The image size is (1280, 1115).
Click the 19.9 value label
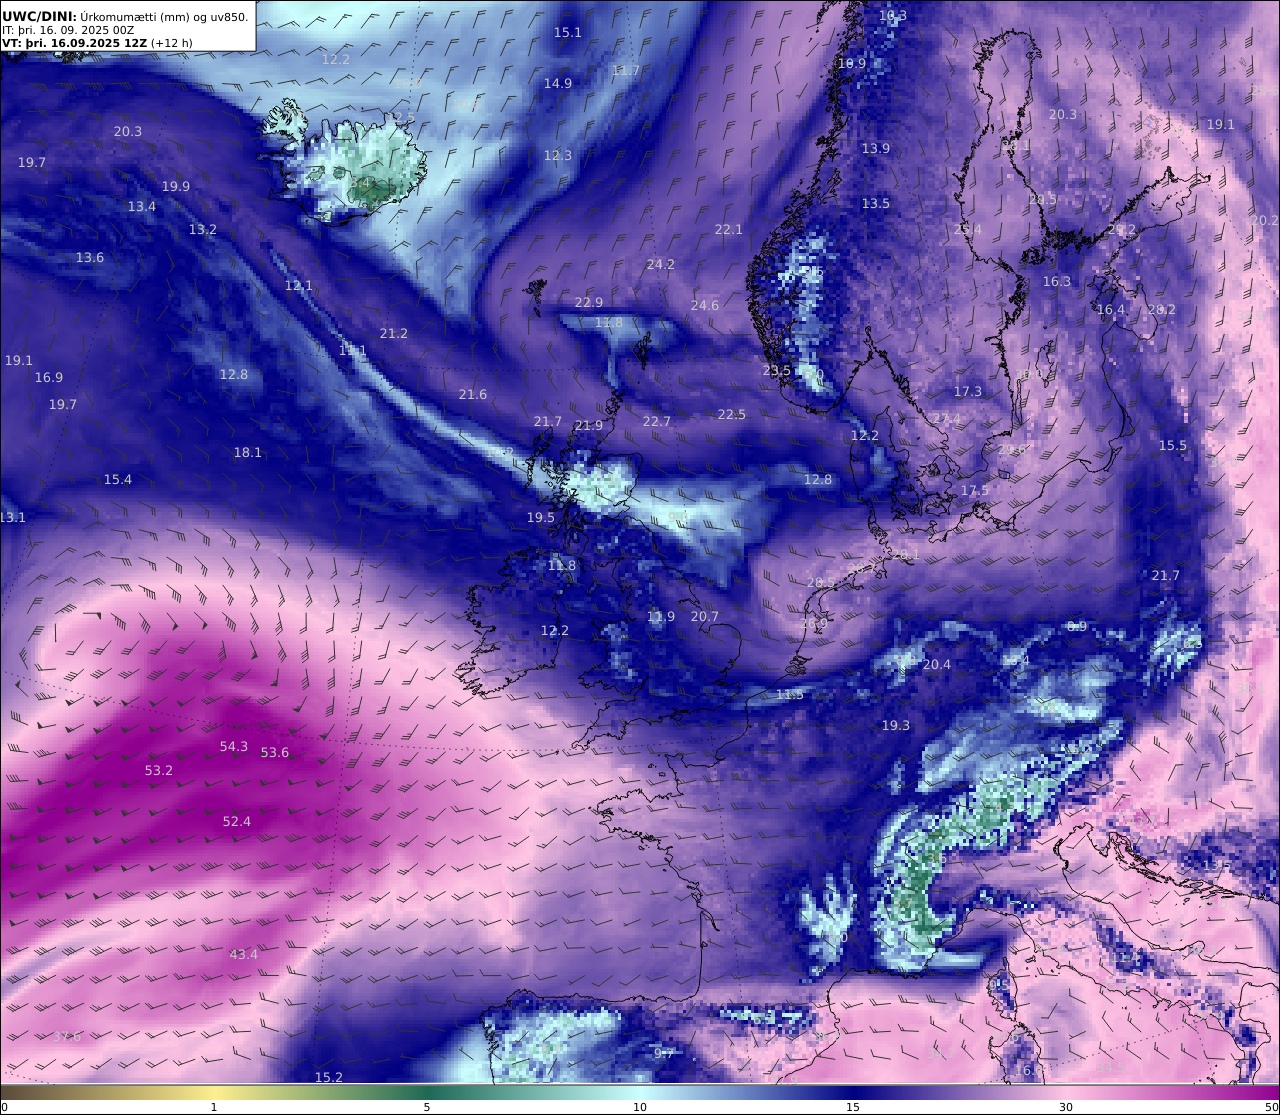pyautogui.click(x=176, y=187)
